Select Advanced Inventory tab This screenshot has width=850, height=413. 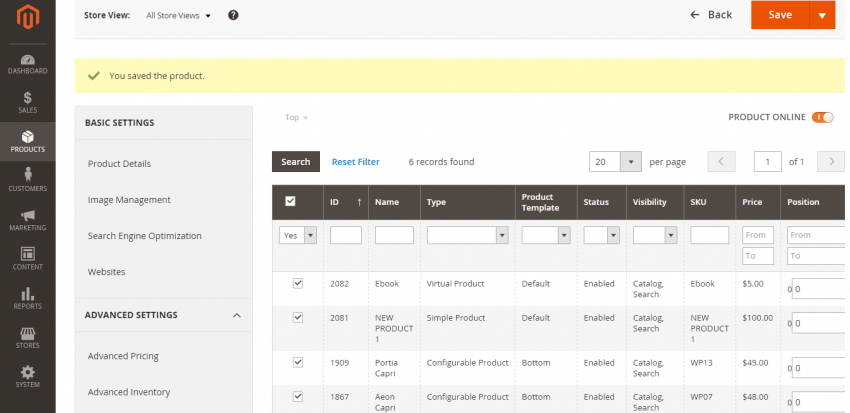click(129, 392)
